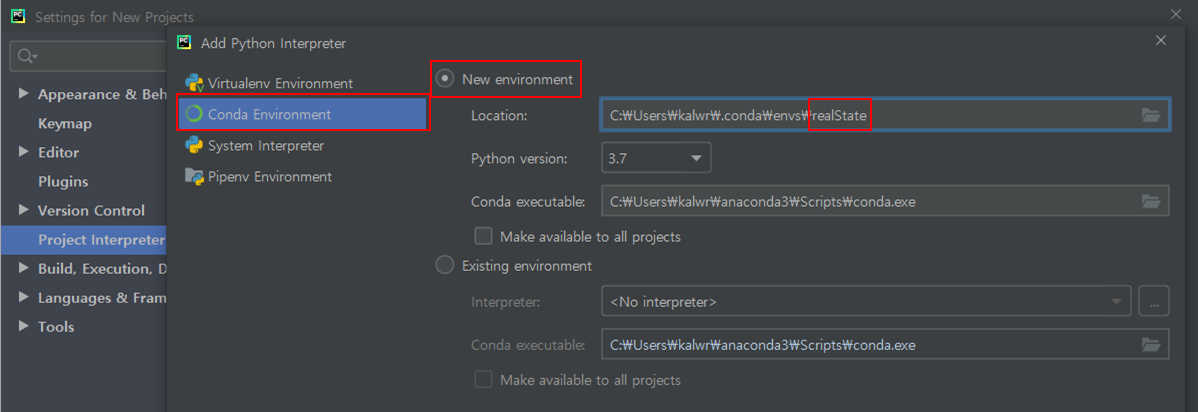Close the Settings for New Projects window
This screenshot has width=1198, height=412.
(1175, 15)
